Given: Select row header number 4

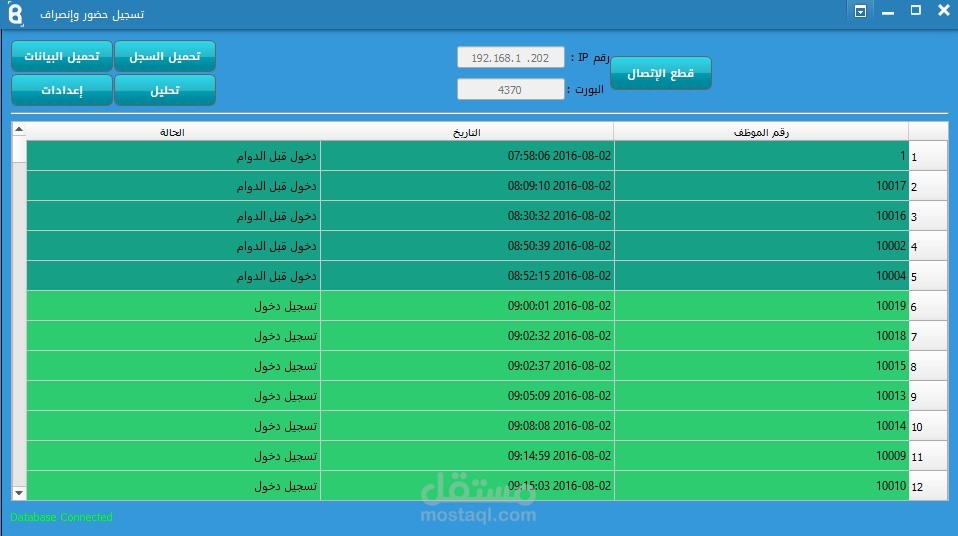Looking at the screenshot, I should point(928,246).
